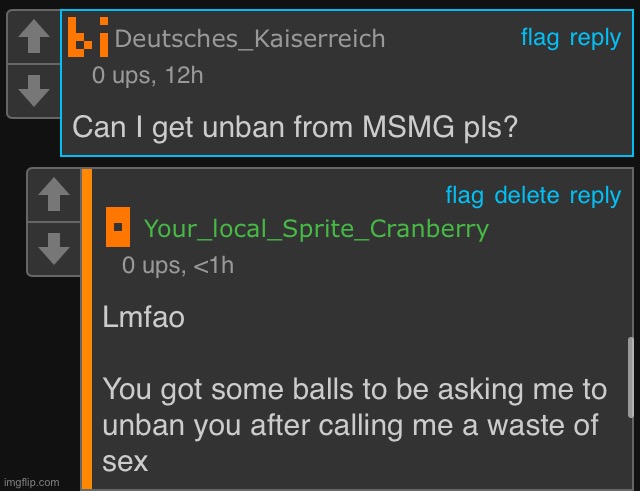
Task: Click the scrollbar thumb at right edge
Action: tap(631, 377)
